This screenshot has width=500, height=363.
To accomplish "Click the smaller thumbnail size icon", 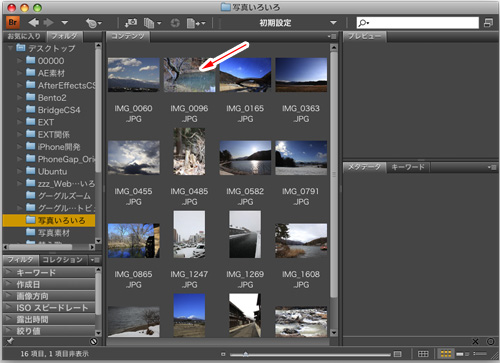I will [223, 354].
